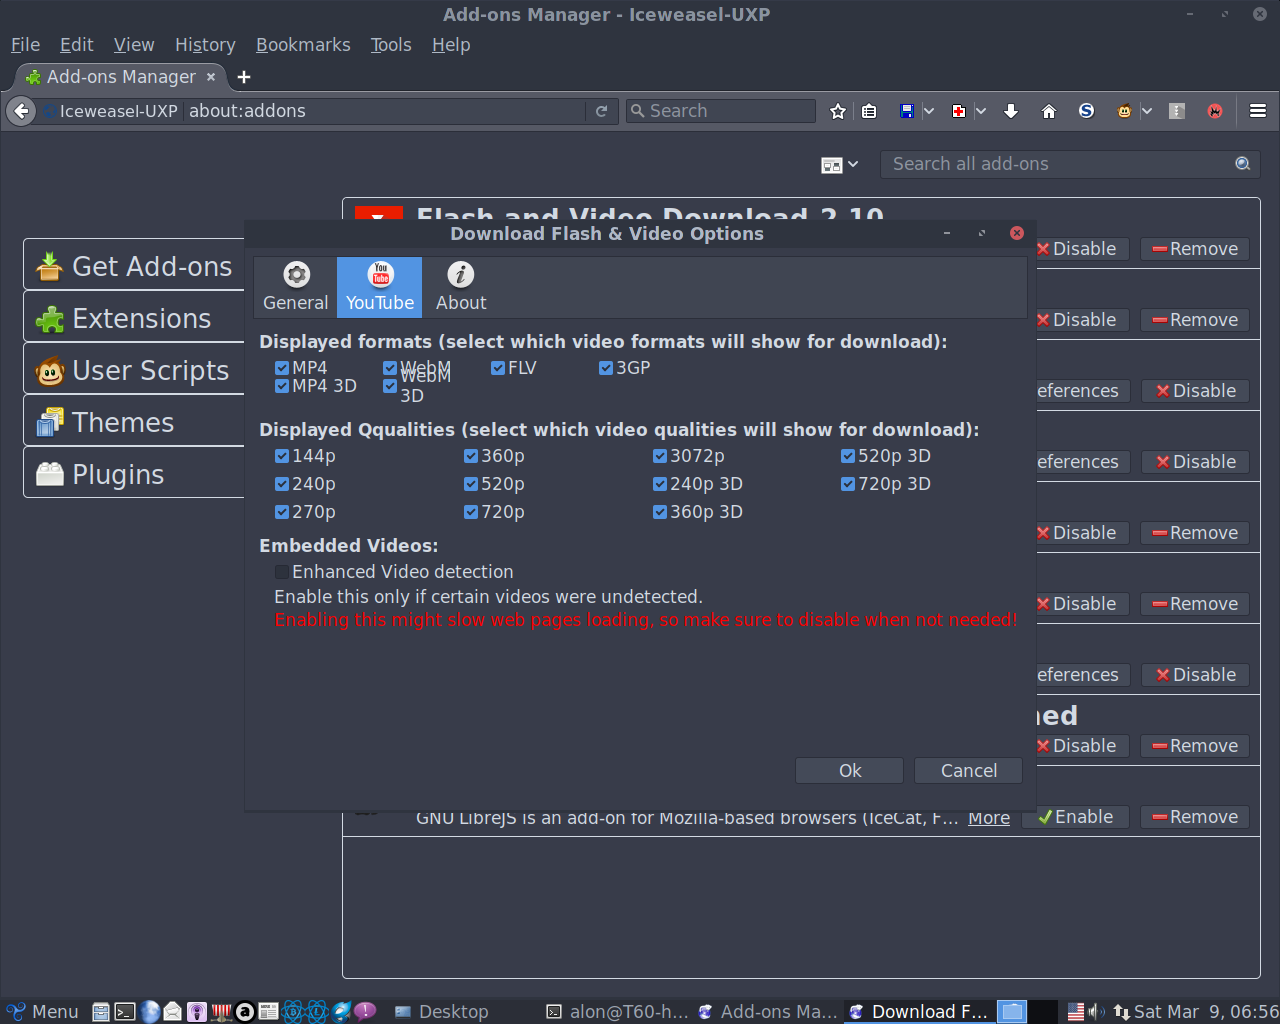Expand dropdown next to red cross icon
1280x1024 pixels.
click(981, 111)
